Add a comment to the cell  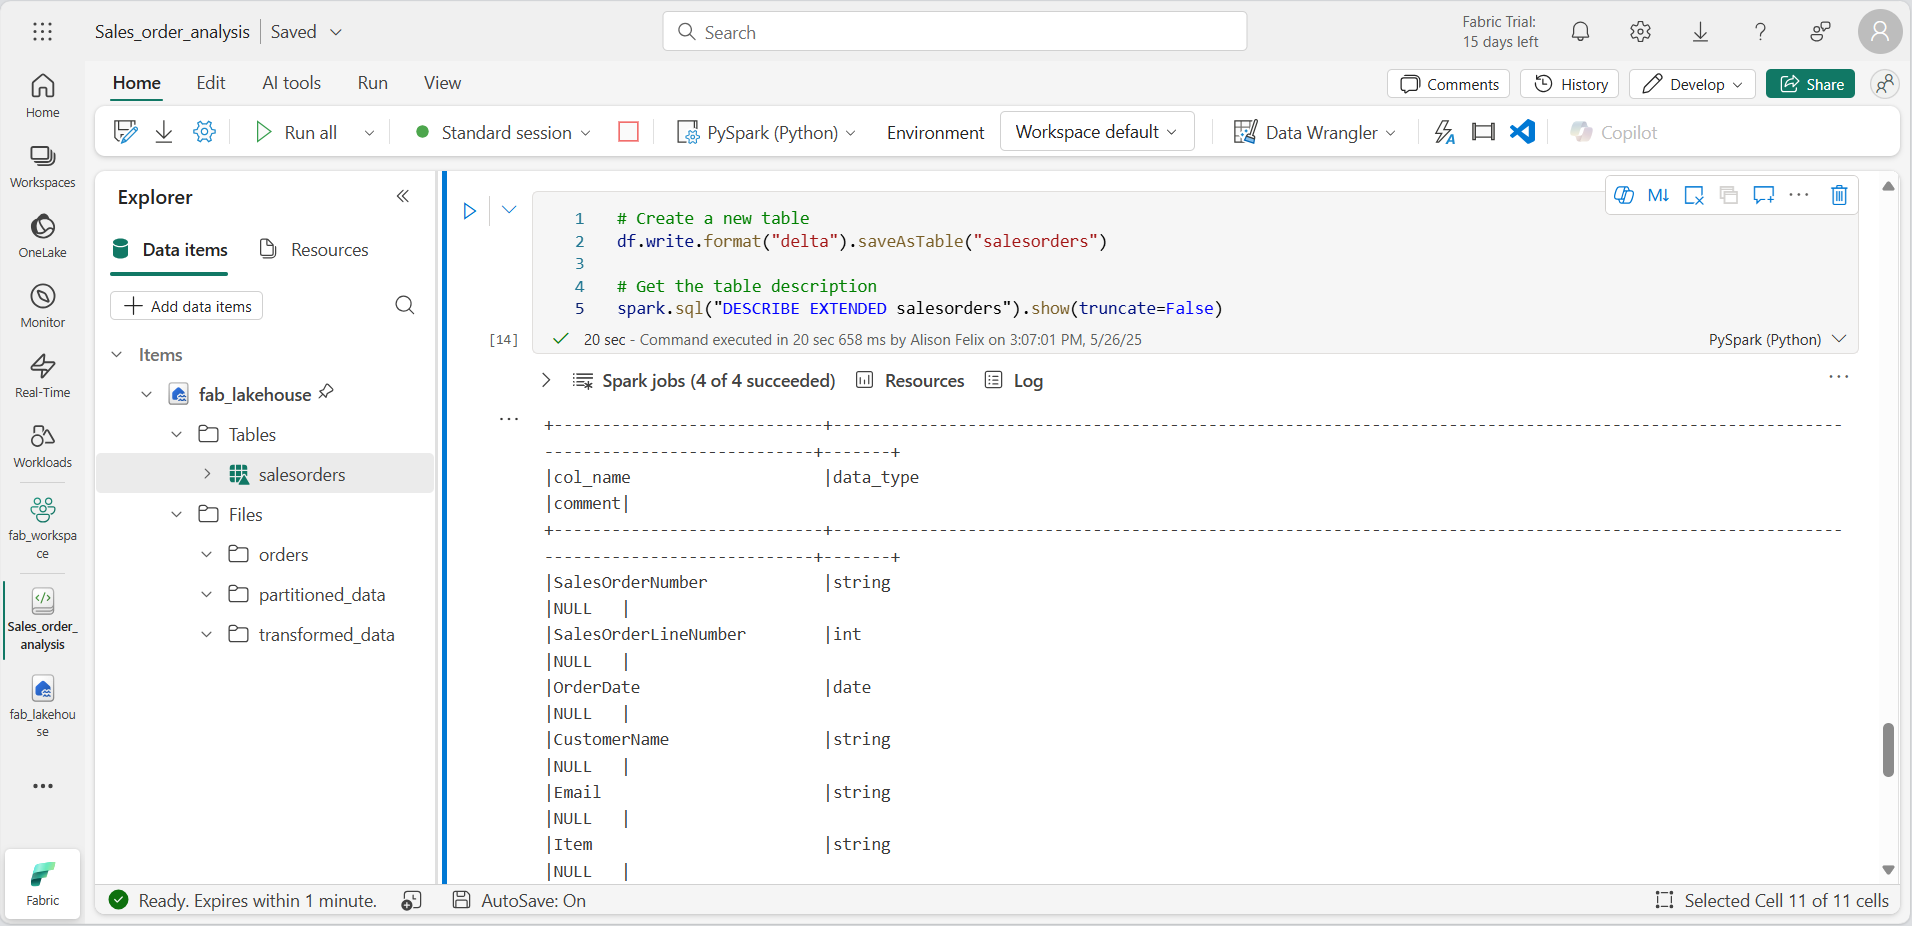pyautogui.click(x=1764, y=195)
